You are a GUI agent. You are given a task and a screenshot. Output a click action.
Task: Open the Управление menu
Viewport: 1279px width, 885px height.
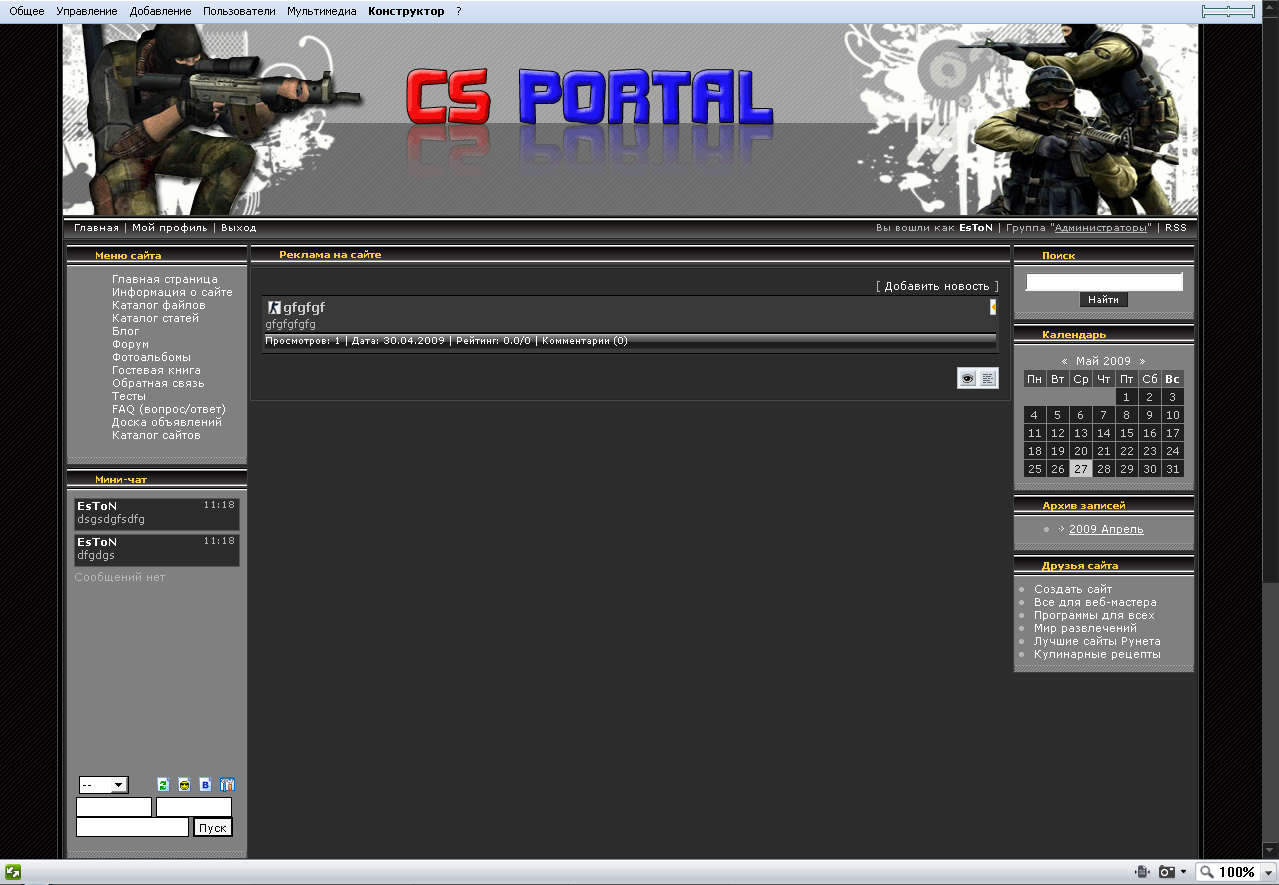(87, 11)
